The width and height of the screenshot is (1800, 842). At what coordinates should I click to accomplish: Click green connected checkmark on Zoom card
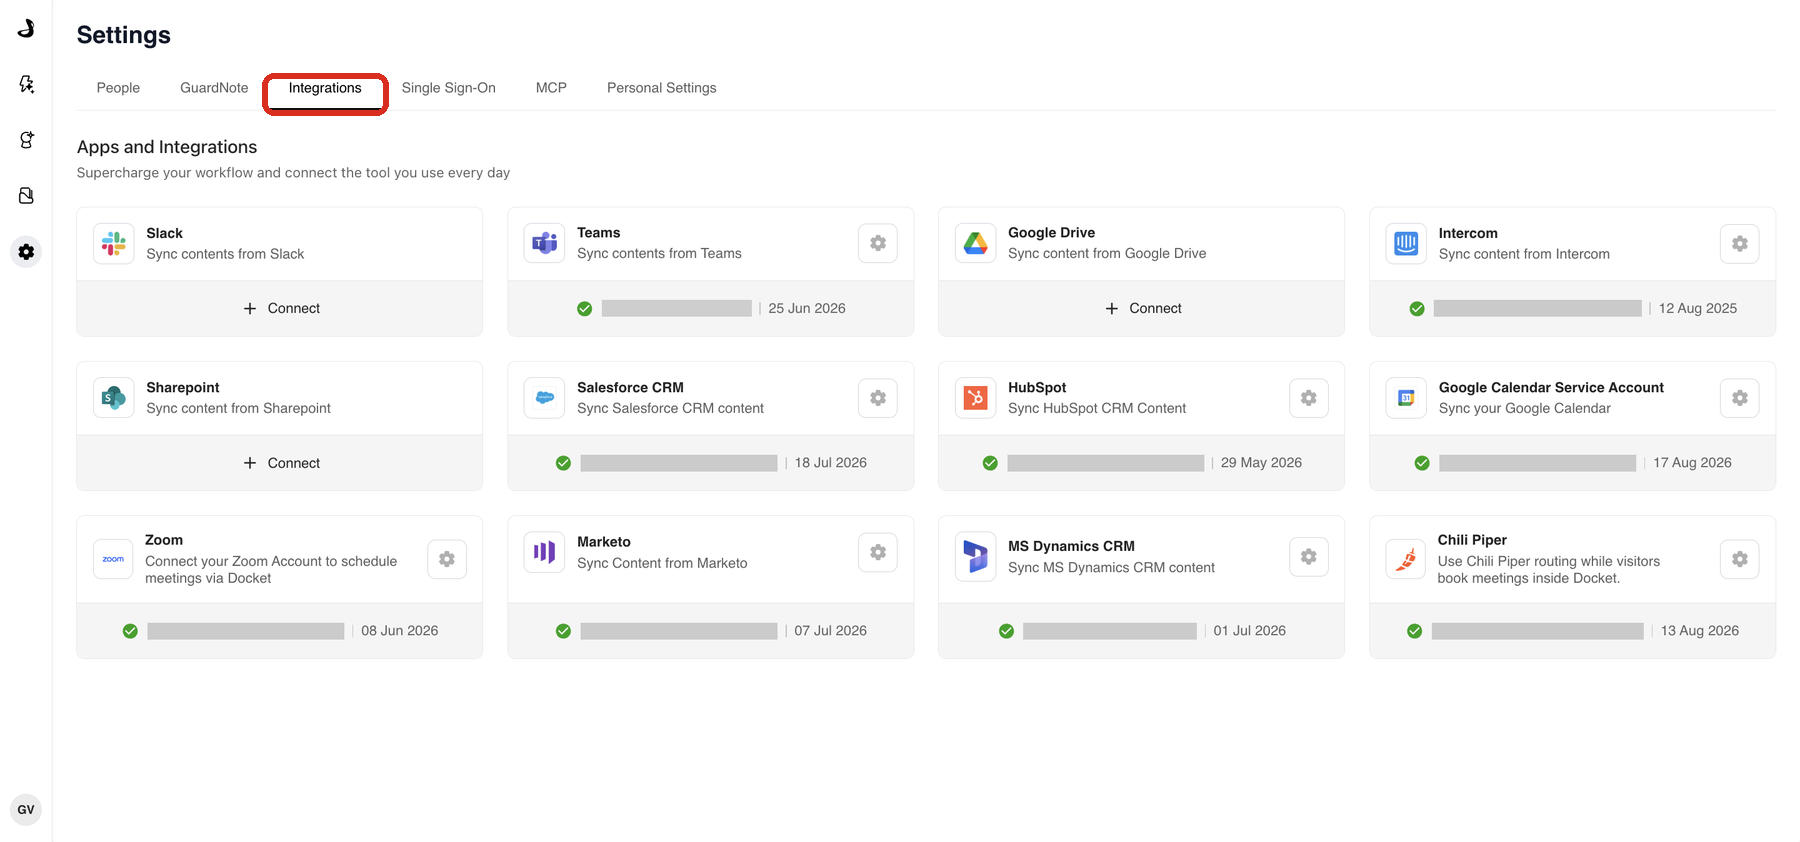(x=130, y=631)
